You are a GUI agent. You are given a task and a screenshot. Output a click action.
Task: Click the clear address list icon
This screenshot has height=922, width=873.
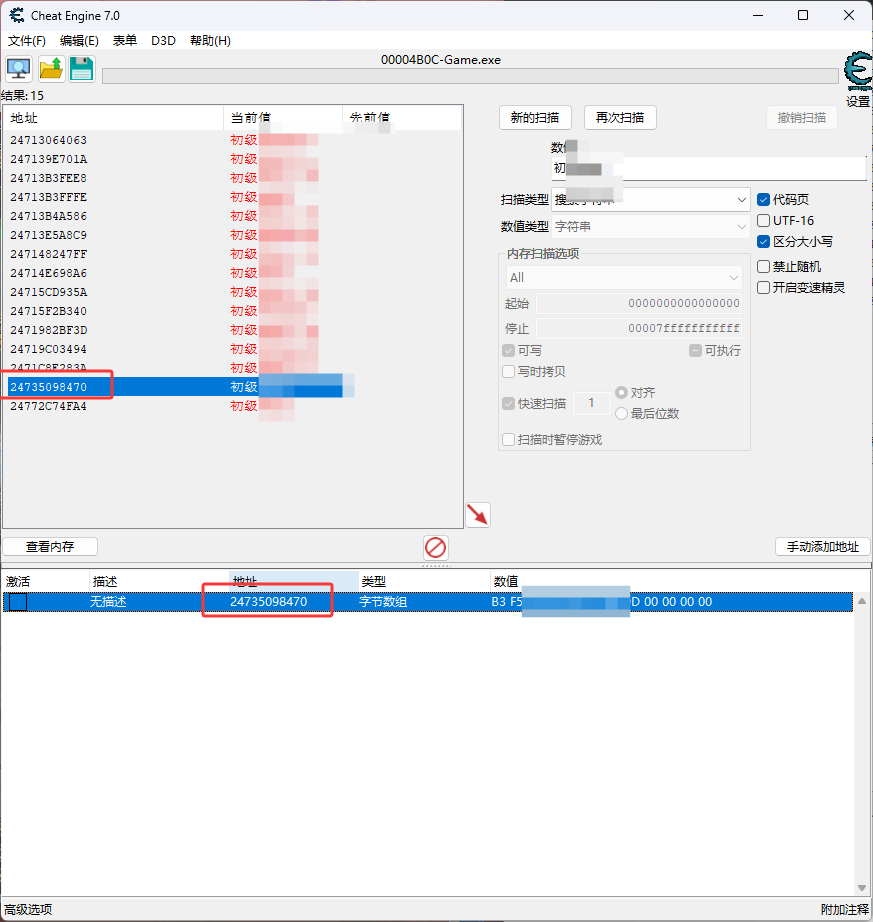[436, 547]
